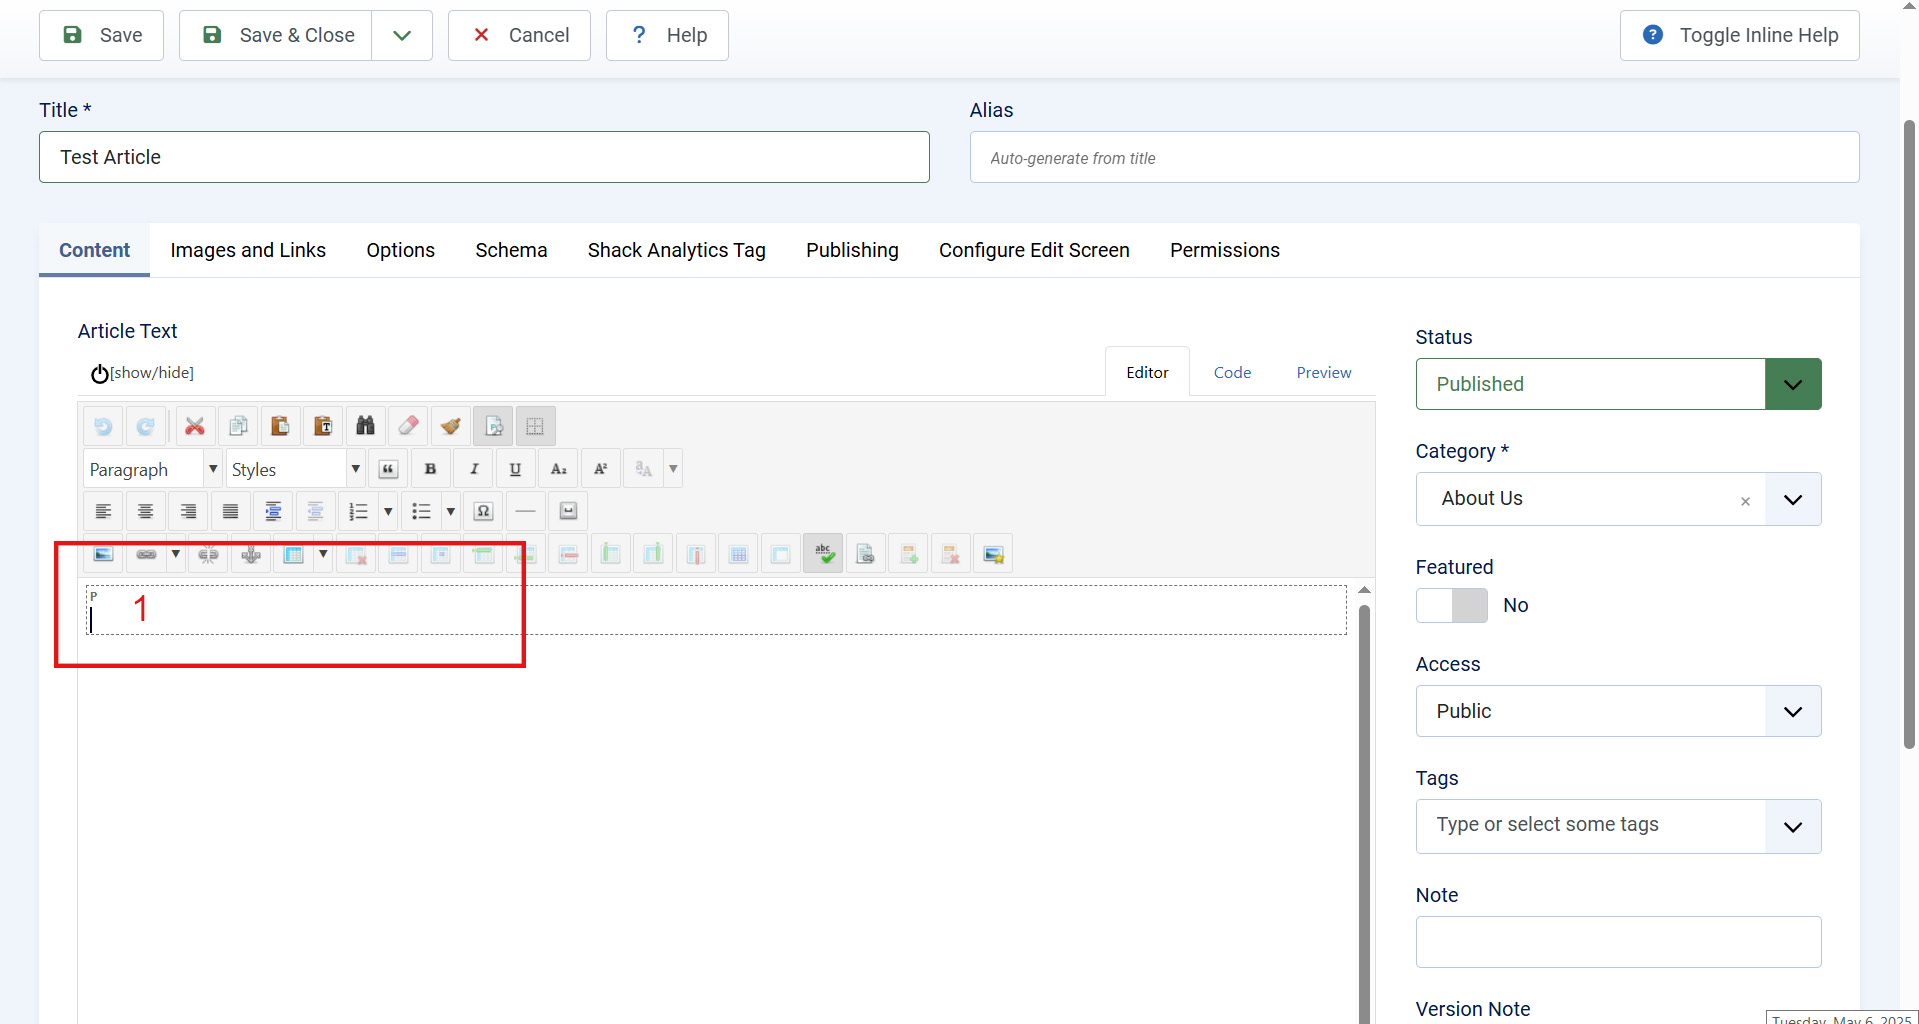1919x1024 pixels.
Task: Toggle the spellchecker abc icon
Action: (x=823, y=554)
